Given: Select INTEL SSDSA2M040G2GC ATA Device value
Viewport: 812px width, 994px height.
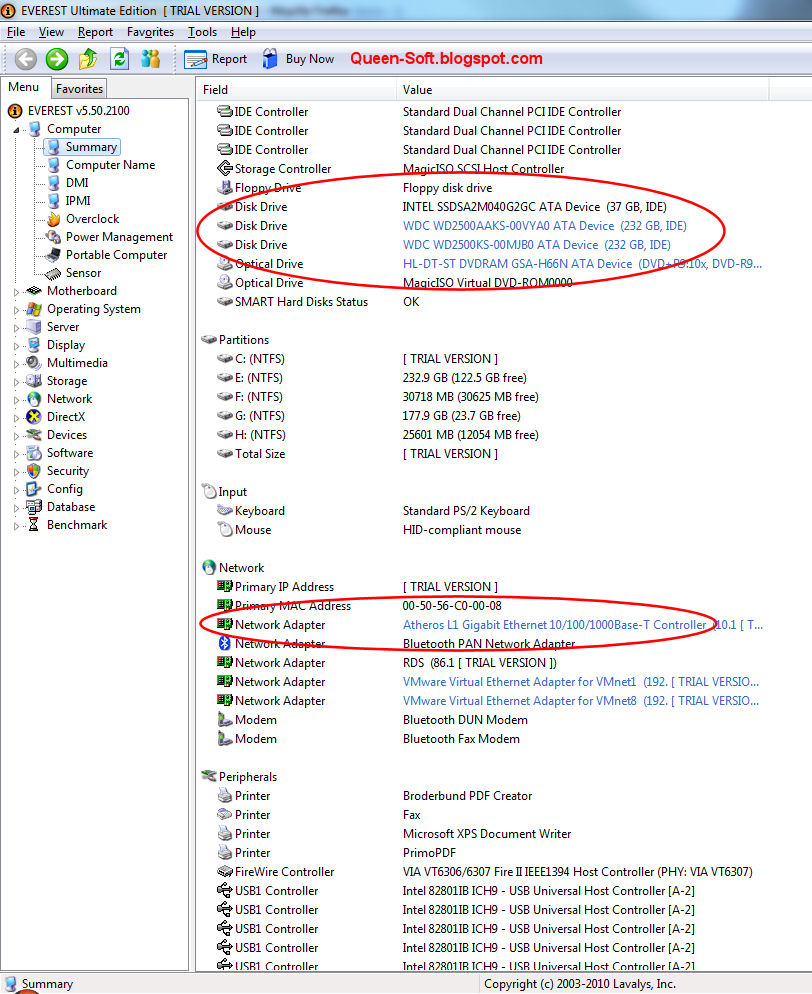Looking at the screenshot, I should (534, 207).
